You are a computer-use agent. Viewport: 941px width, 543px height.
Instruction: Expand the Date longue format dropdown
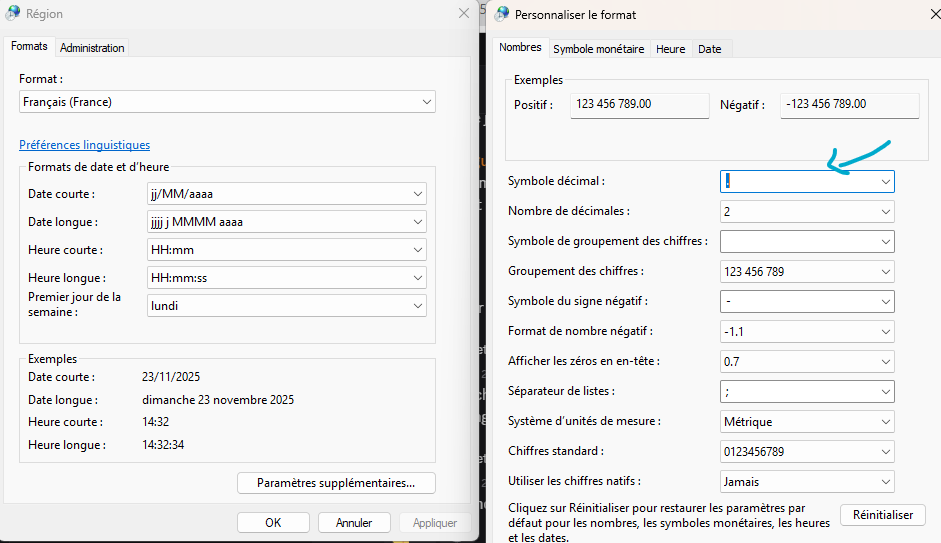pos(287,222)
